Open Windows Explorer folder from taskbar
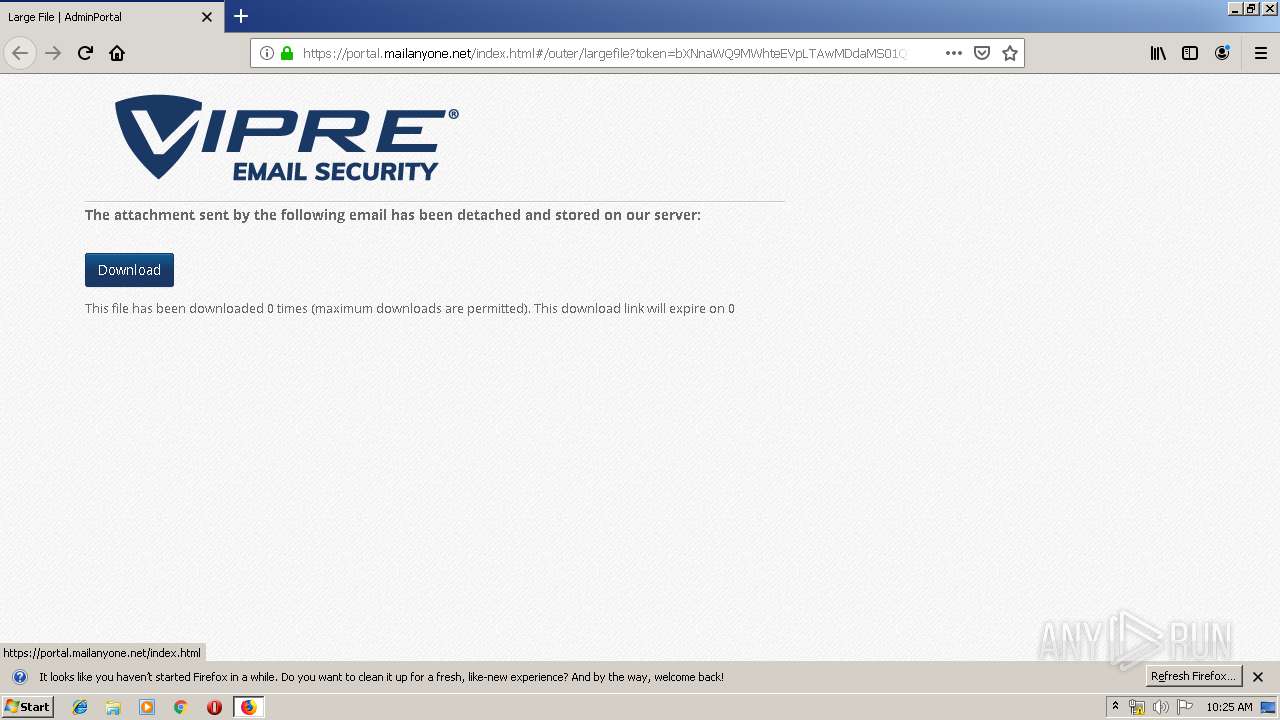 coord(113,707)
